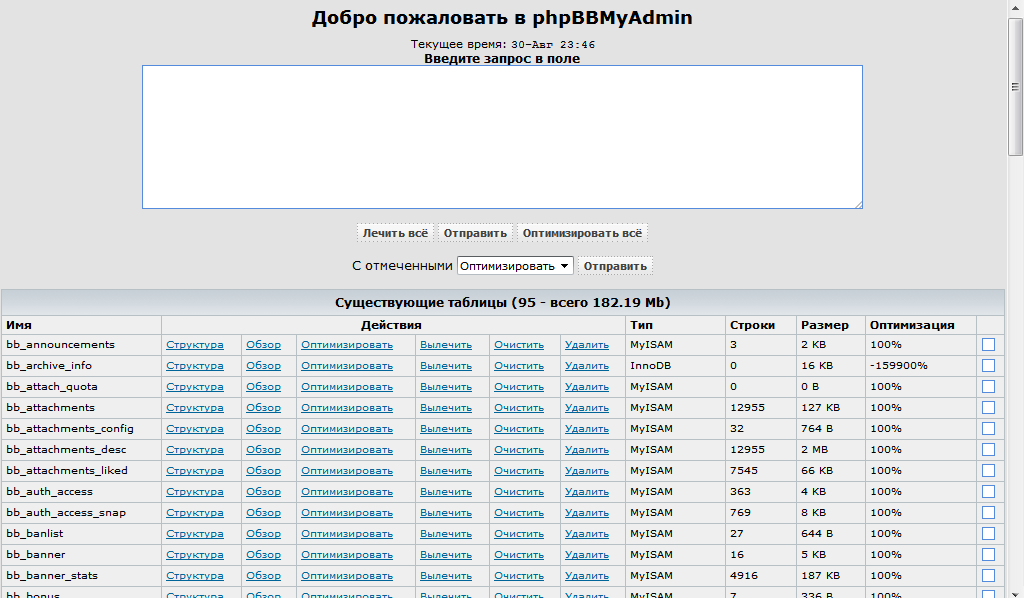This screenshot has height=598, width=1024.
Task: Tick the checkbox for bb_announcements
Action: 989,345
